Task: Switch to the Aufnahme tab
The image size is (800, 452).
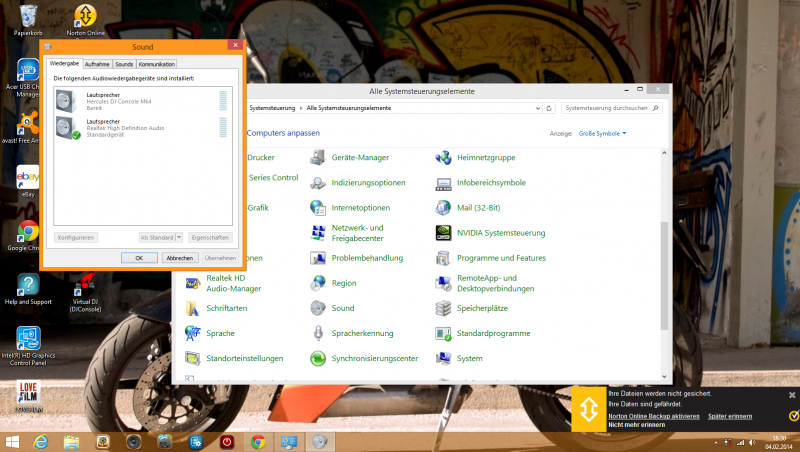Action: [97, 64]
